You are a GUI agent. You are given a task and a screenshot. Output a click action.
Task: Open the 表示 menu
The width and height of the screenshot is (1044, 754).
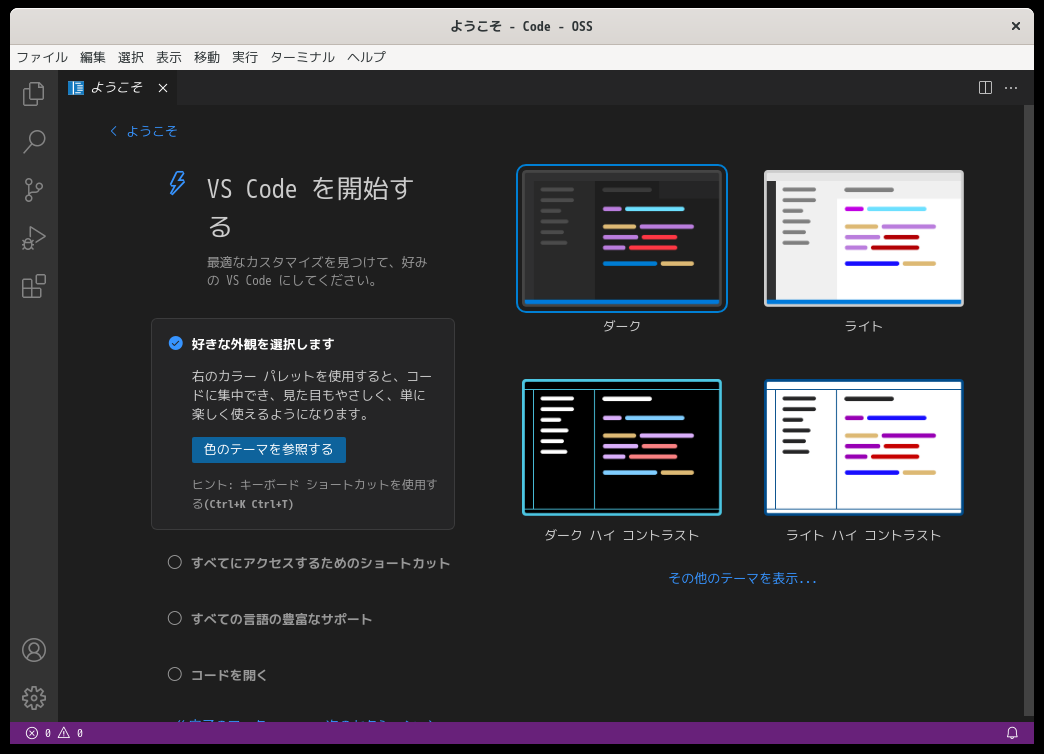coord(168,57)
